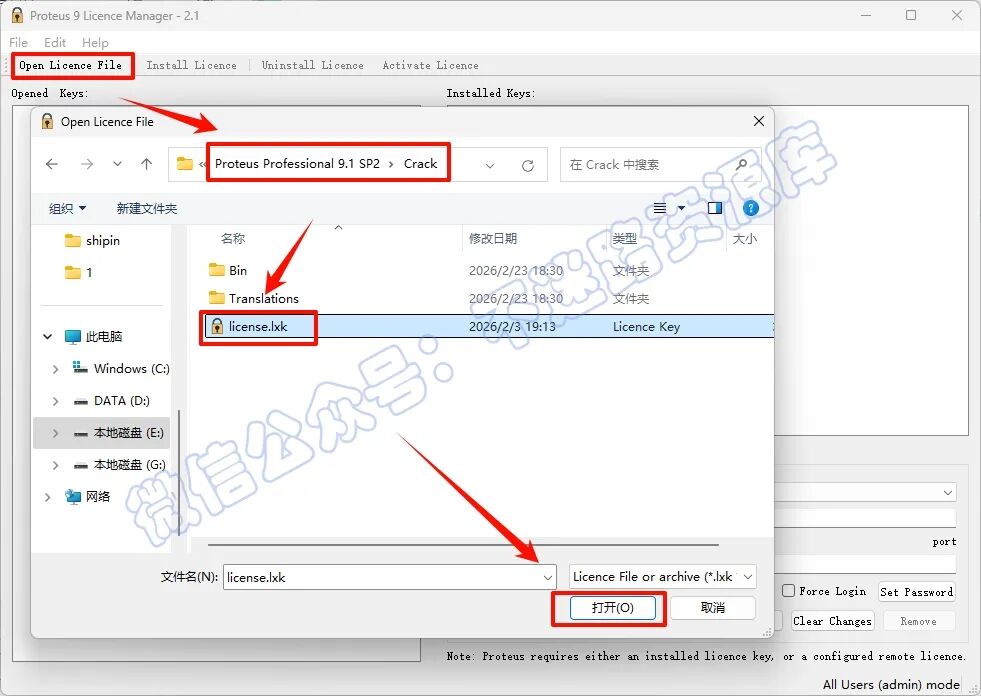
Task: Click the 打开(O) Open button
Action: click(612, 608)
